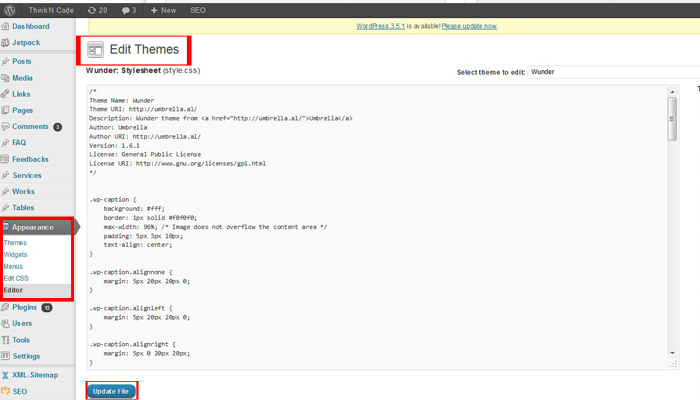Image resolution: width=700 pixels, height=400 pixels.
Task: Click the ".wp-caption.alignleft {" line
Action: pos(130,308)
